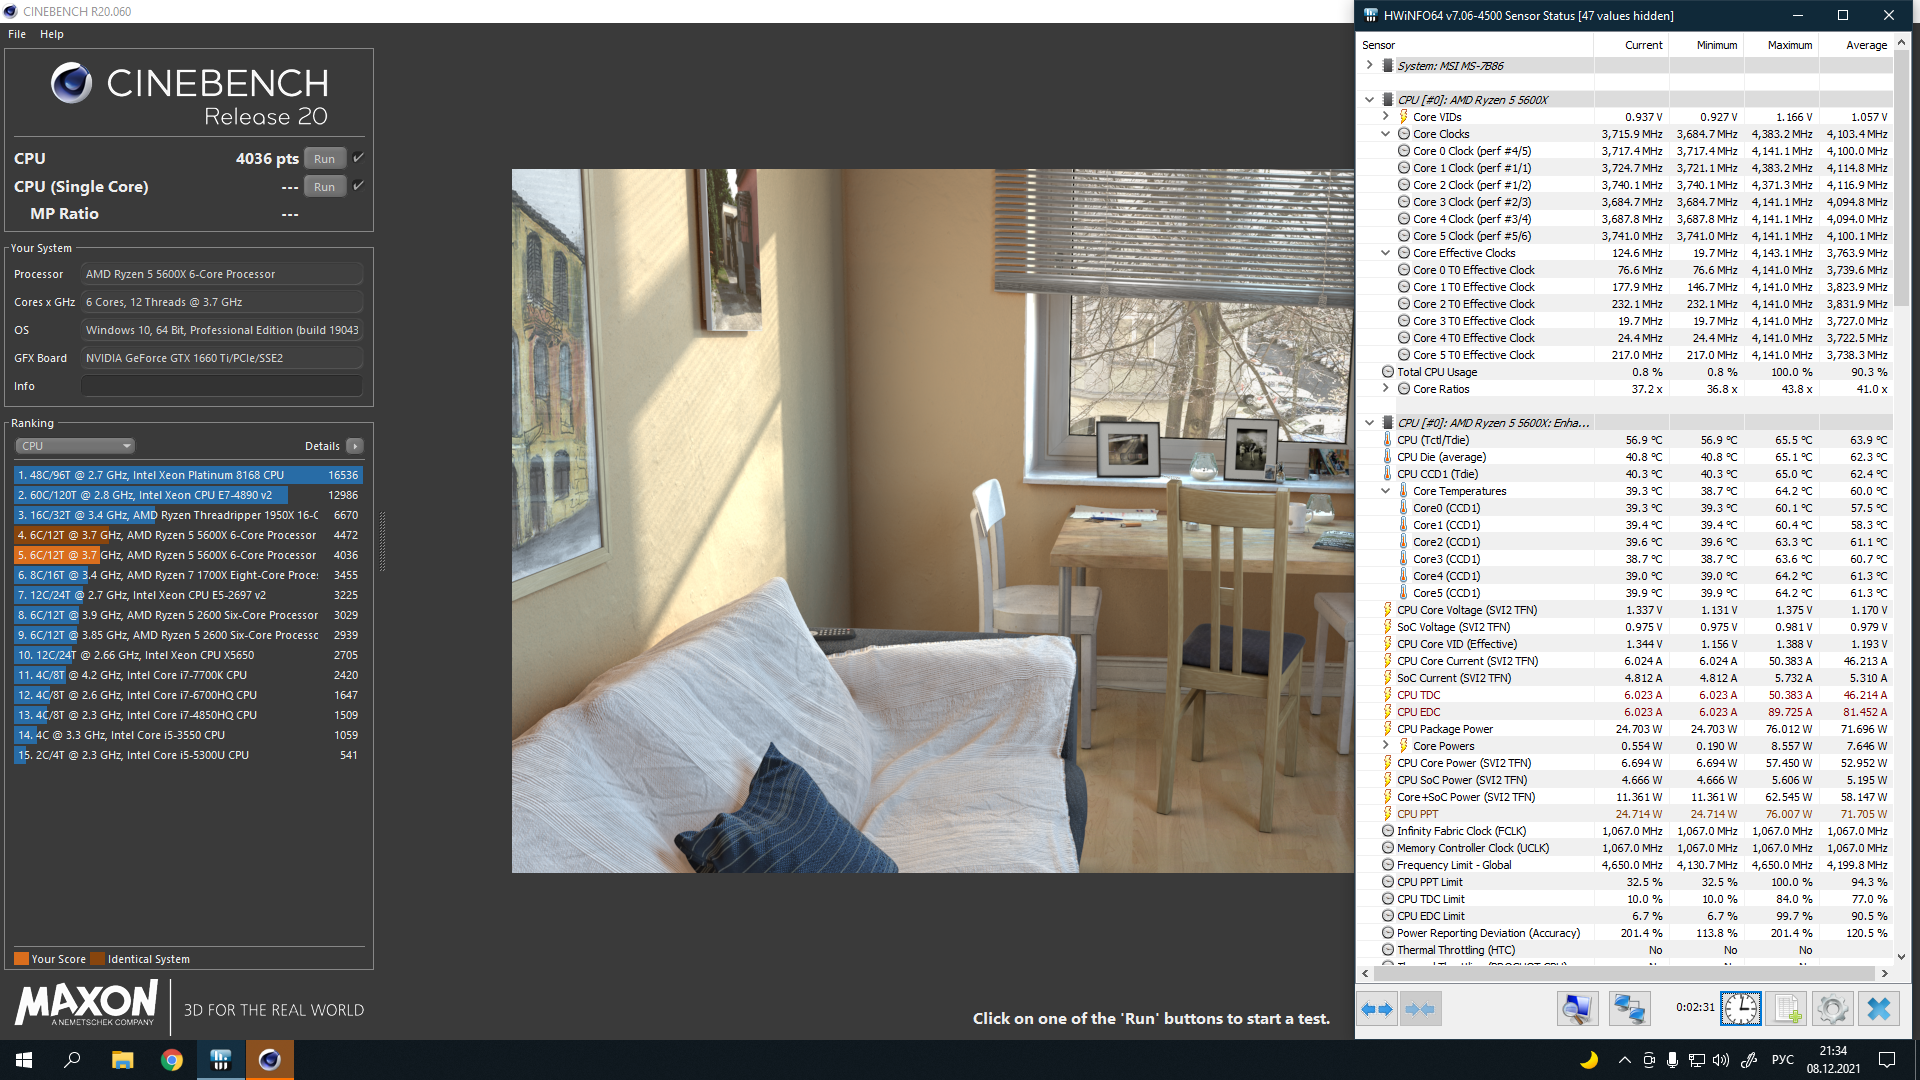Click HWiNFO shrink panel arrows icon

coord(1420,1009)
